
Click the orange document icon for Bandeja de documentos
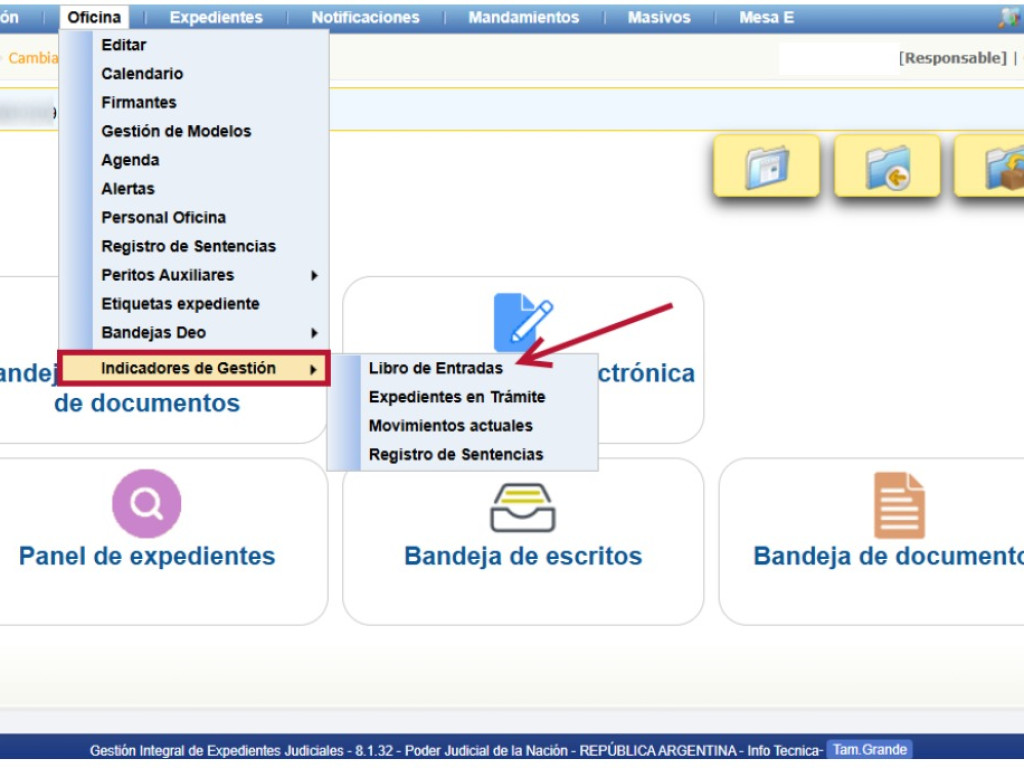point(899,505)
